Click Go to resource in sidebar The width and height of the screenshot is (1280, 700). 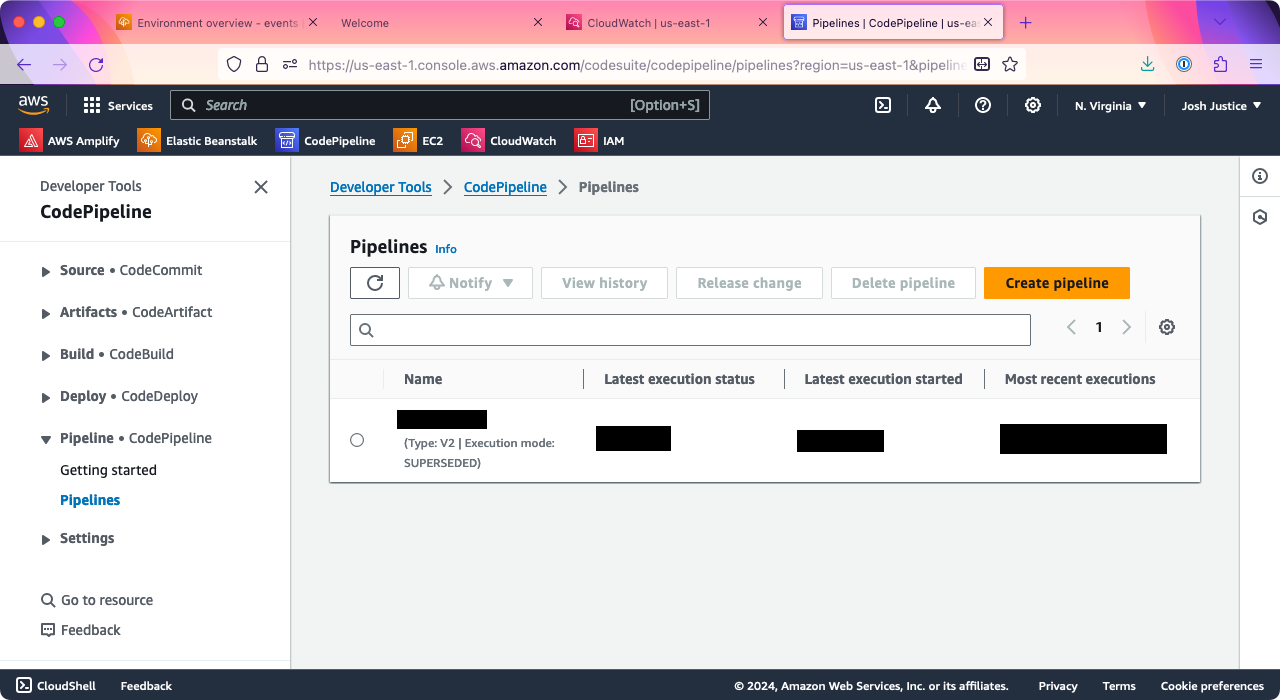click(x=97, y=600)
